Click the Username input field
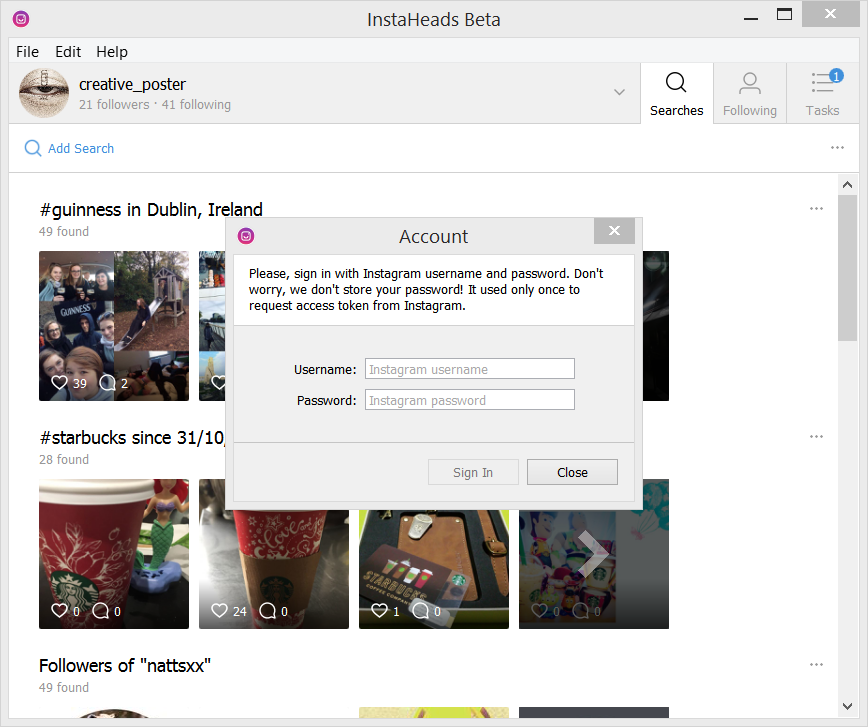 469,369
